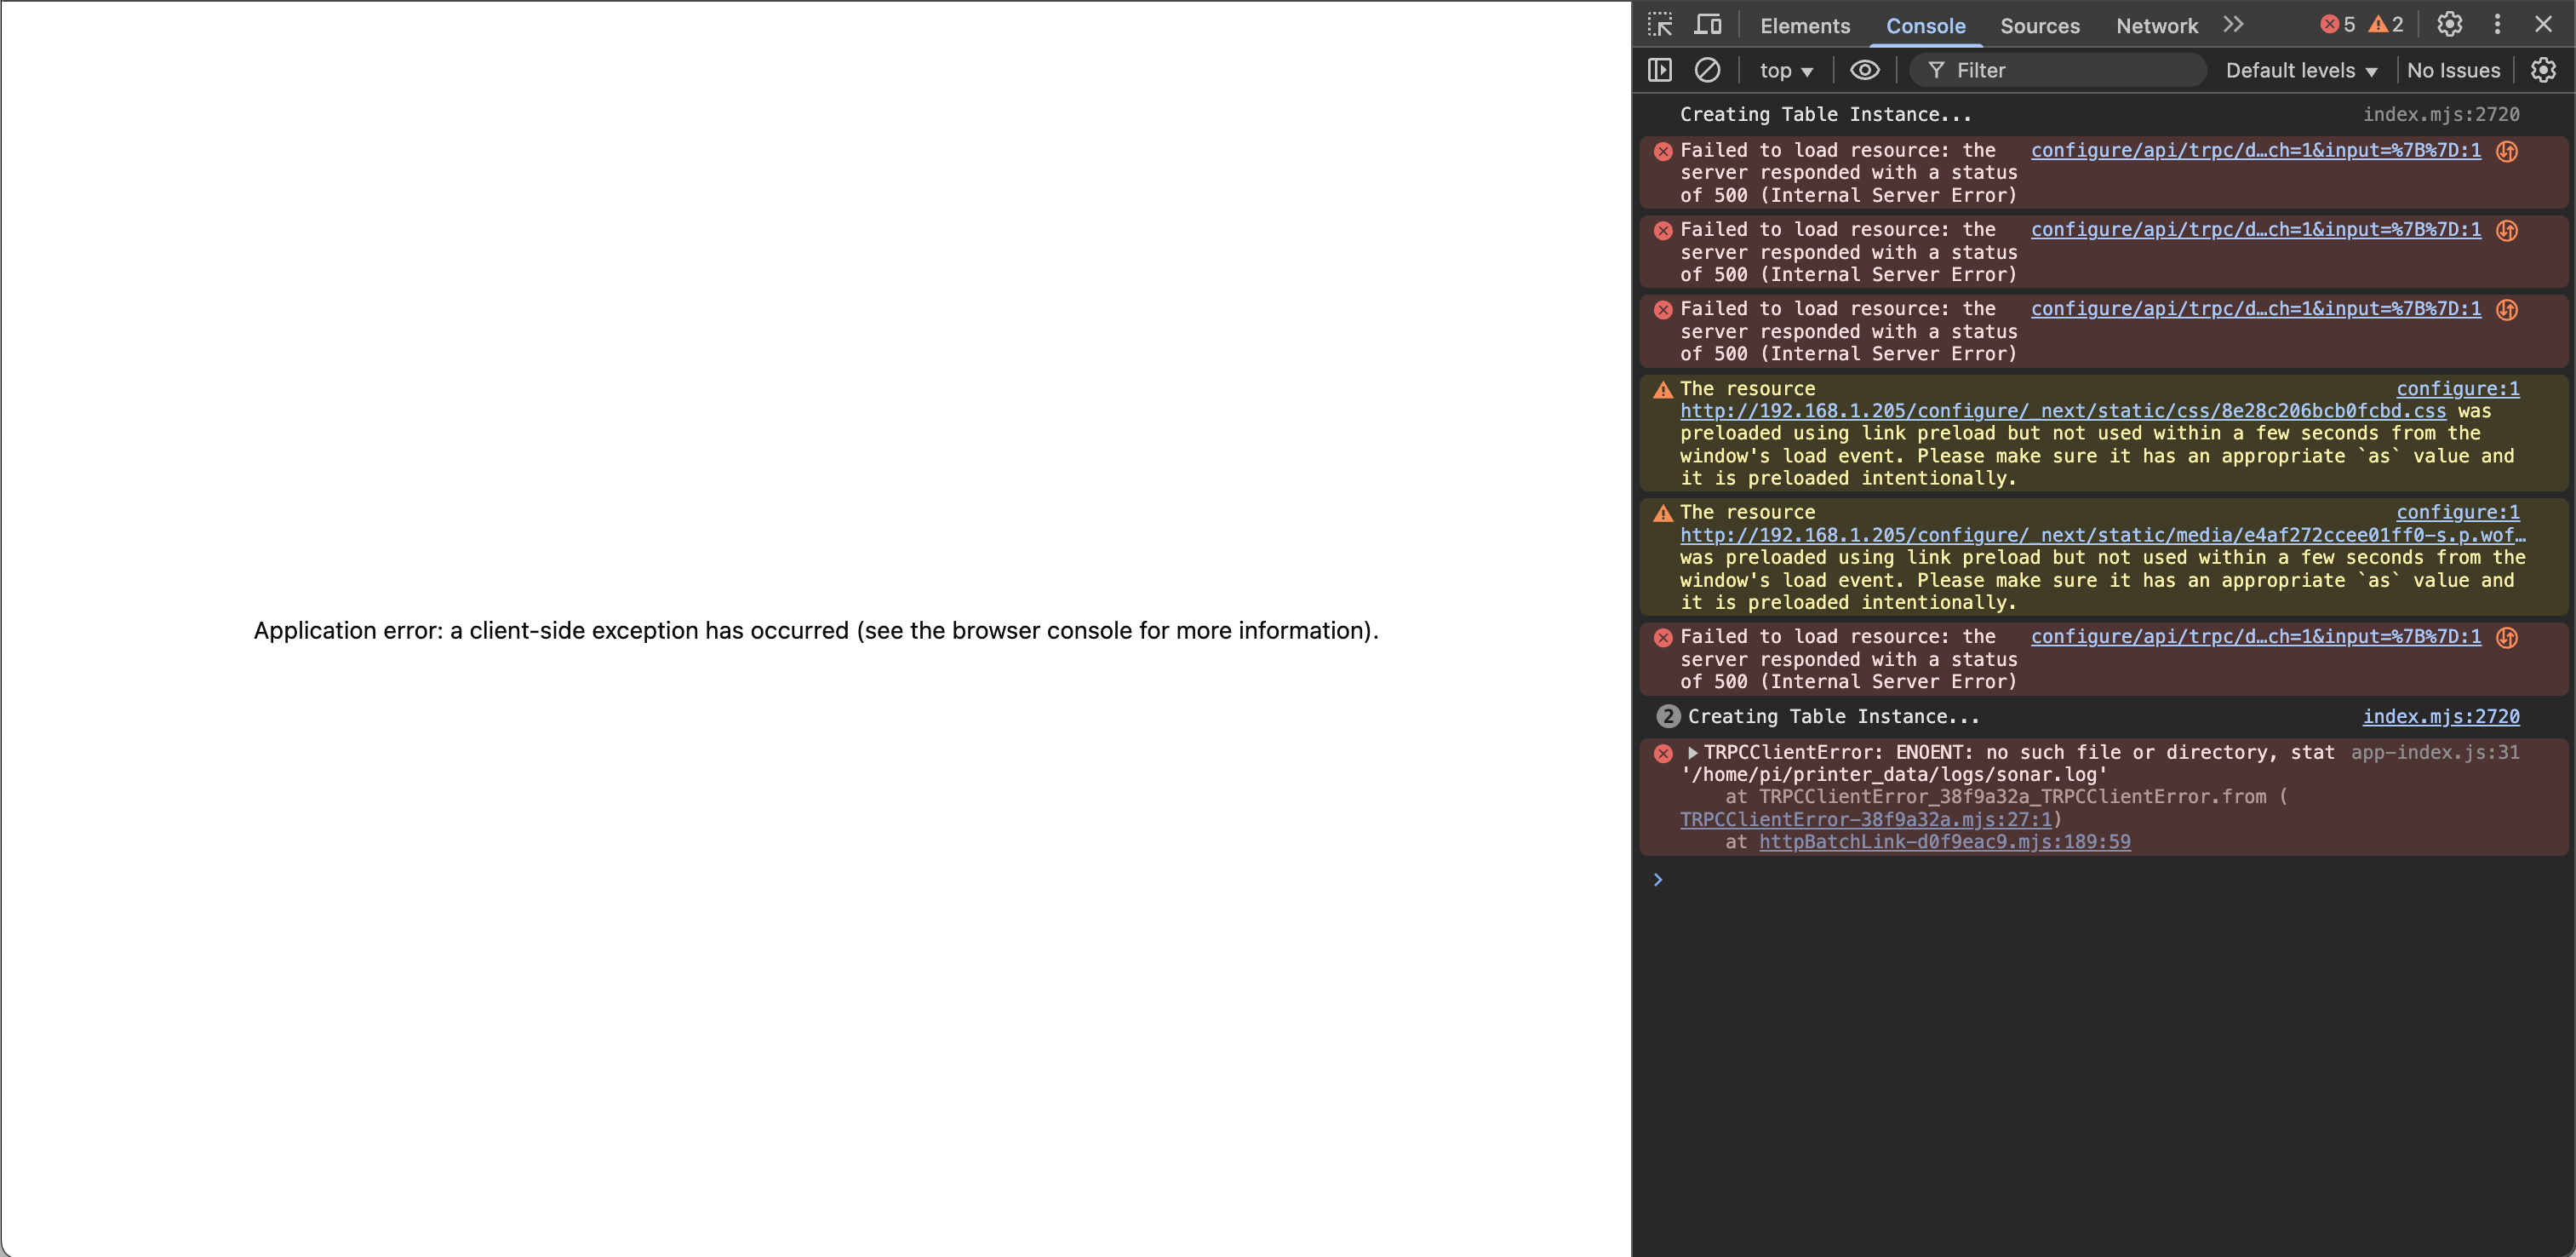Open the top JavaScript context dropdown
This screenshot has height=1257, width=2576.
point(1786,70)
